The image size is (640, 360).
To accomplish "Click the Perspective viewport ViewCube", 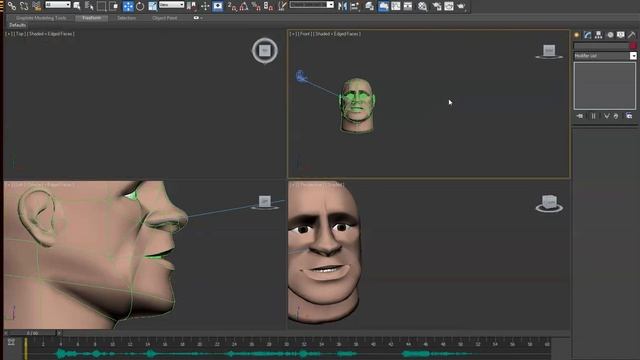I will [x=549, y=204].
